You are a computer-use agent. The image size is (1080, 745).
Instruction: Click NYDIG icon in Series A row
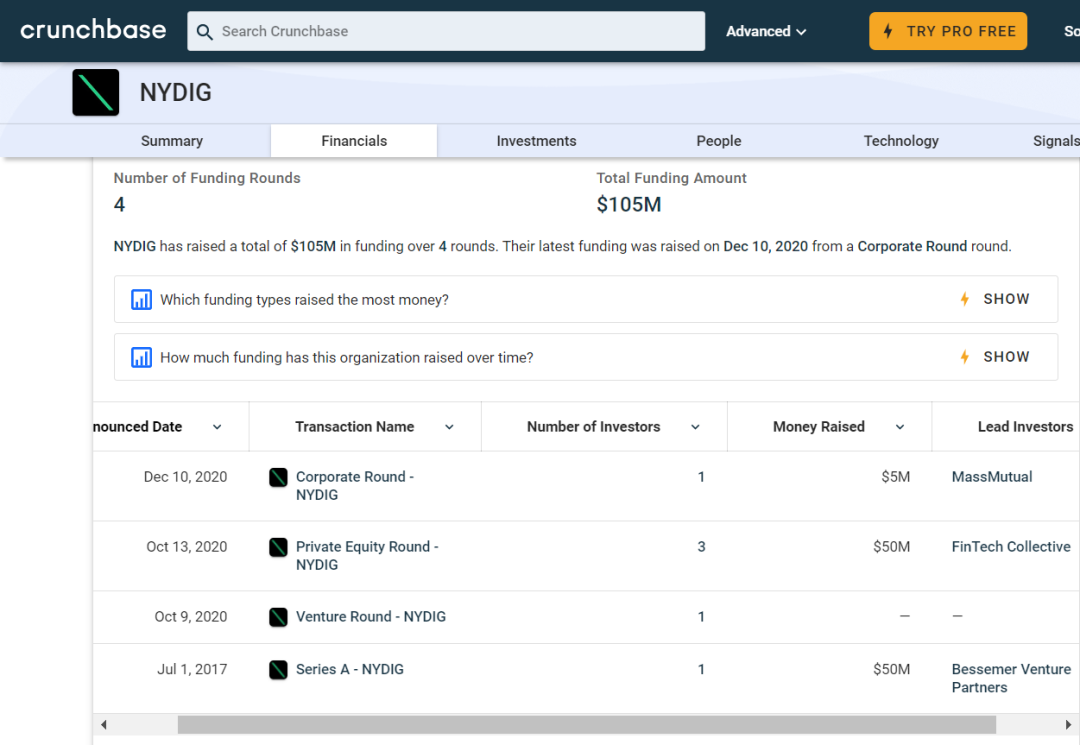point(279,670)
